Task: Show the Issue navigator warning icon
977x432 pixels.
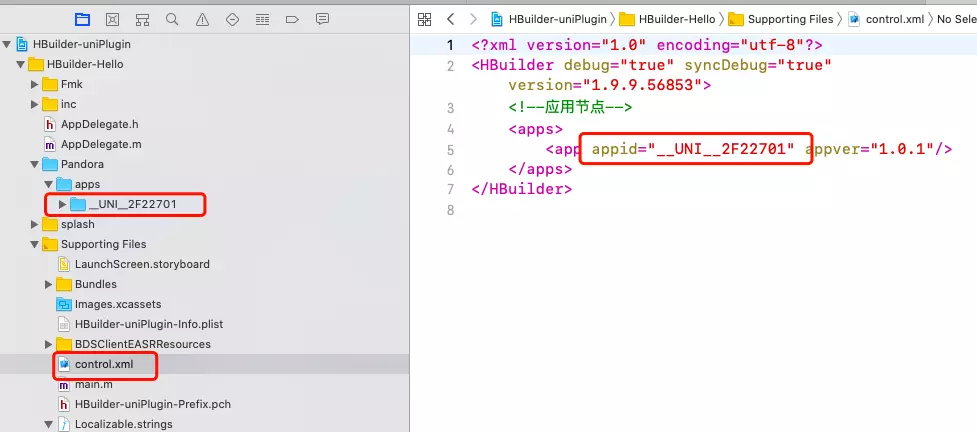Action: pos(202,19)
